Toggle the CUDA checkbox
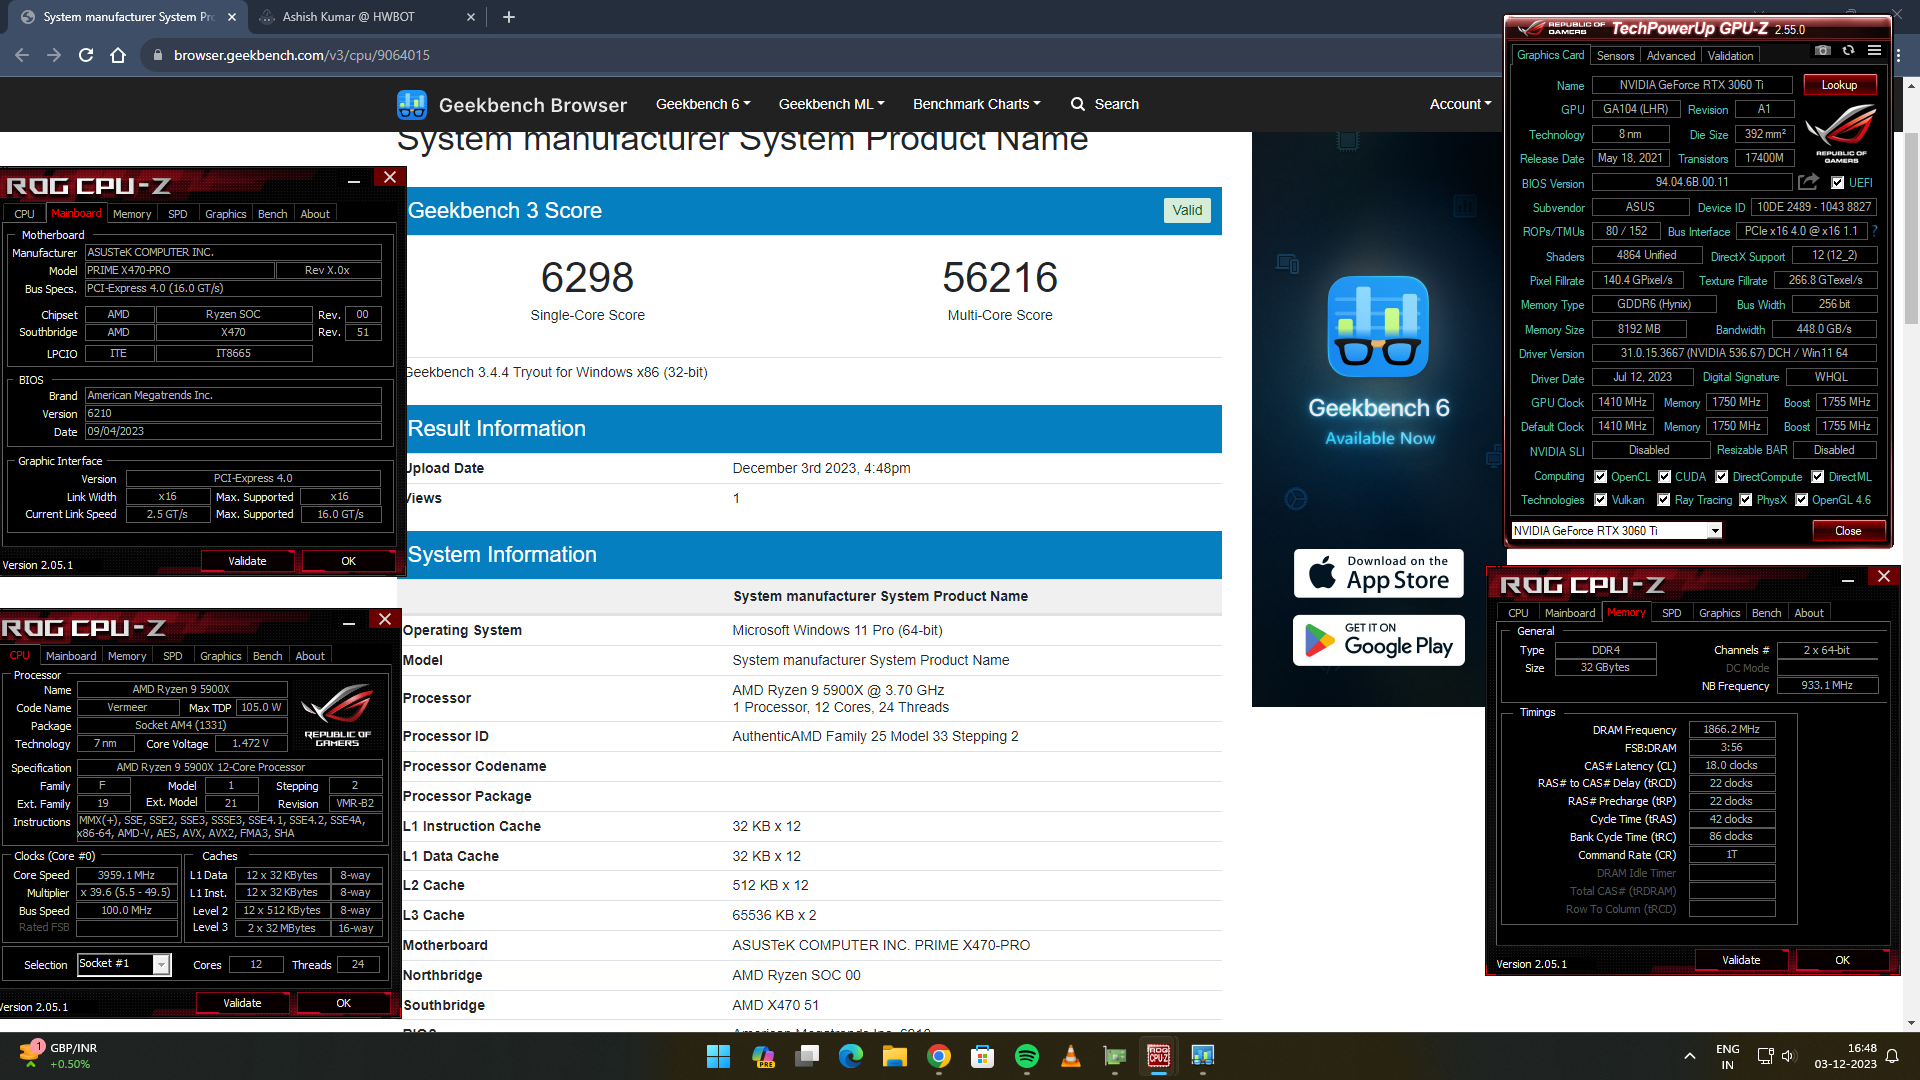The image size is (1920, 1080). click(x=1665, y=477)
